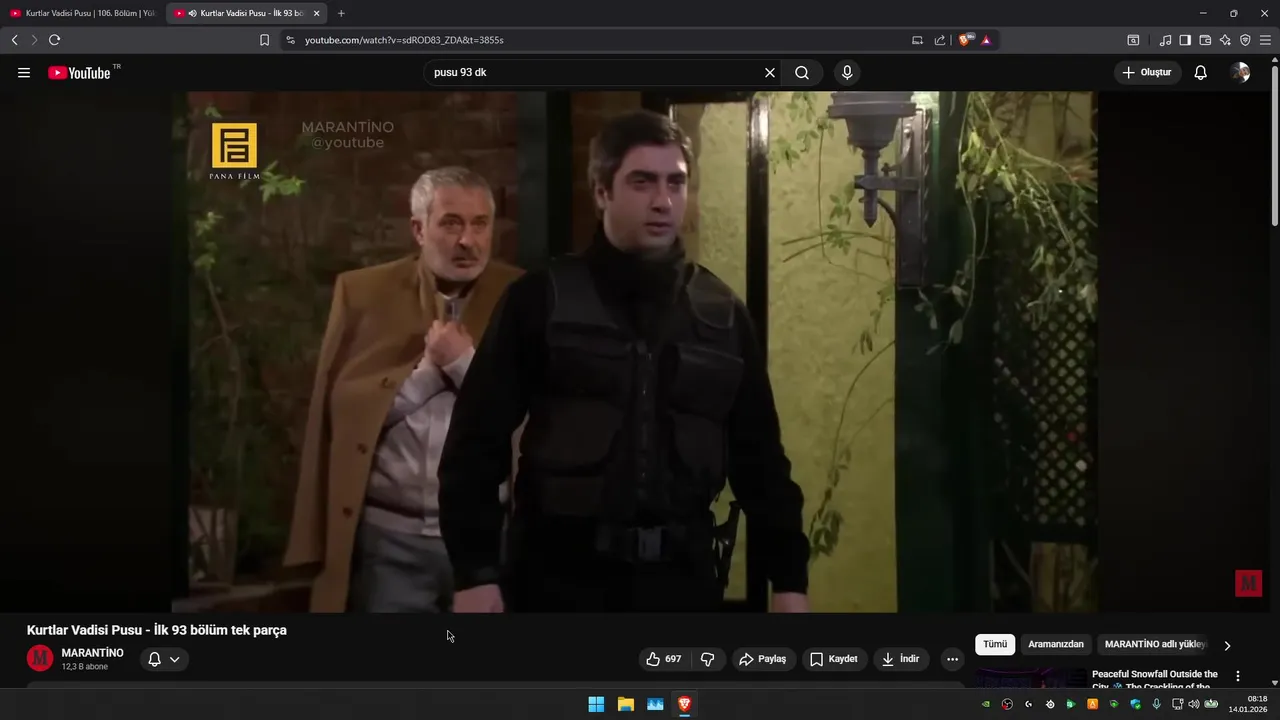Show more filter chips with arrow
The height and width of the screenshot is (720, 1280).
tap(1227, 646)
